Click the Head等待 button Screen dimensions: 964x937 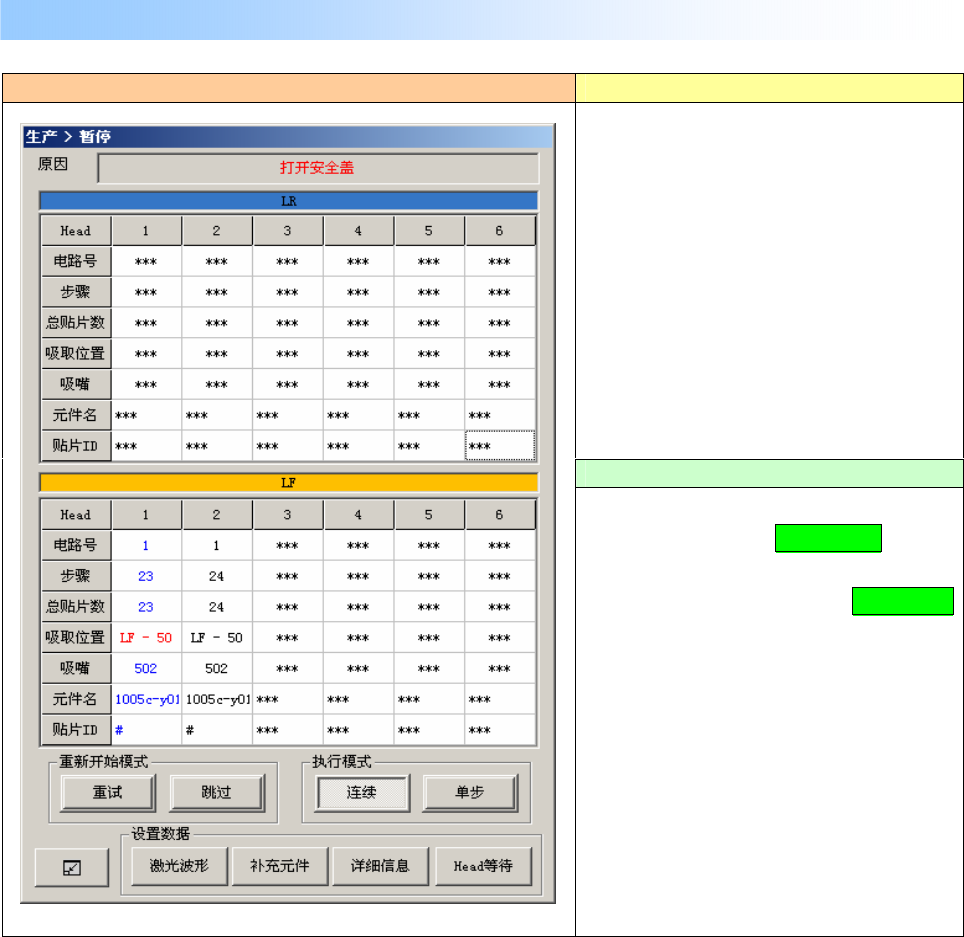point(483,866)
